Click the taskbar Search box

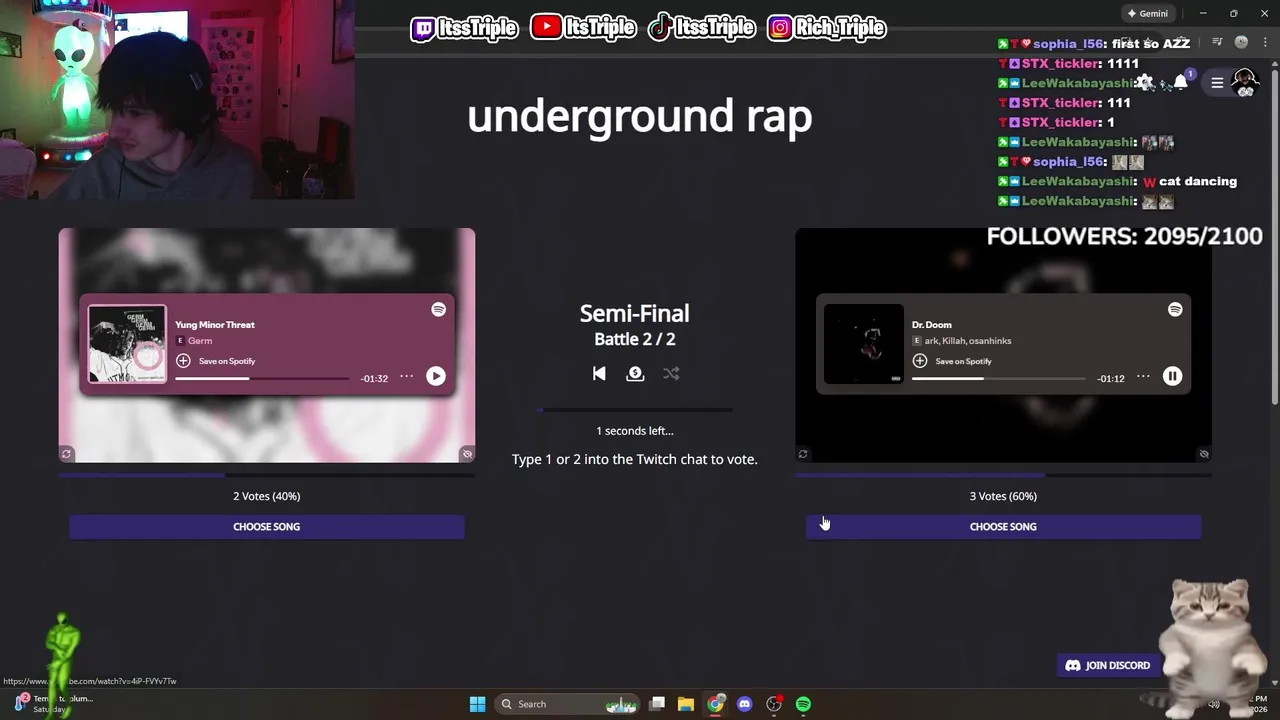(x=567, y=704)
